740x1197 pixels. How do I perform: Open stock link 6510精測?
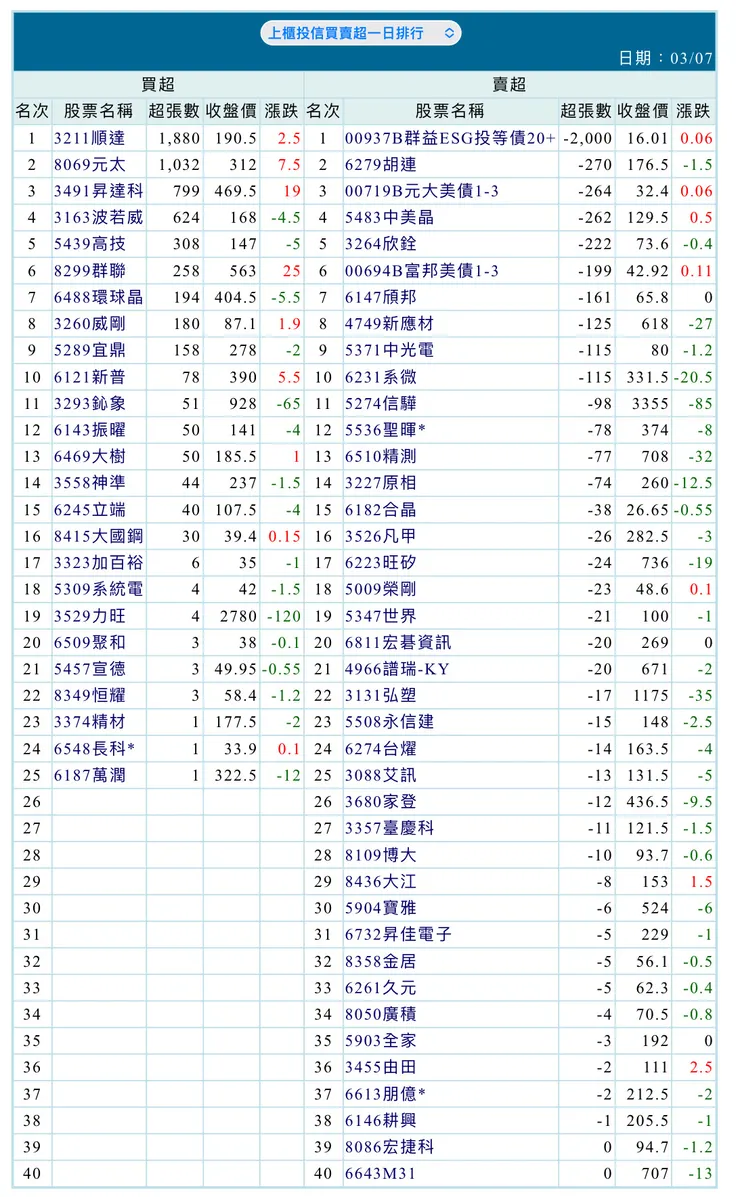coord(380,457)
